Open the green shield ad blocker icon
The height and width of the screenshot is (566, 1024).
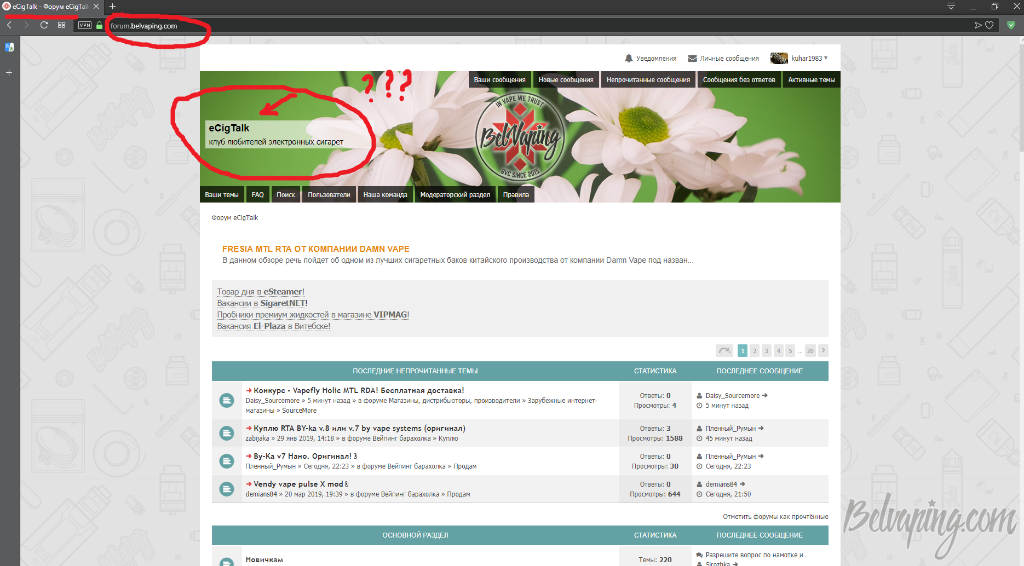tap(1011, 25)
